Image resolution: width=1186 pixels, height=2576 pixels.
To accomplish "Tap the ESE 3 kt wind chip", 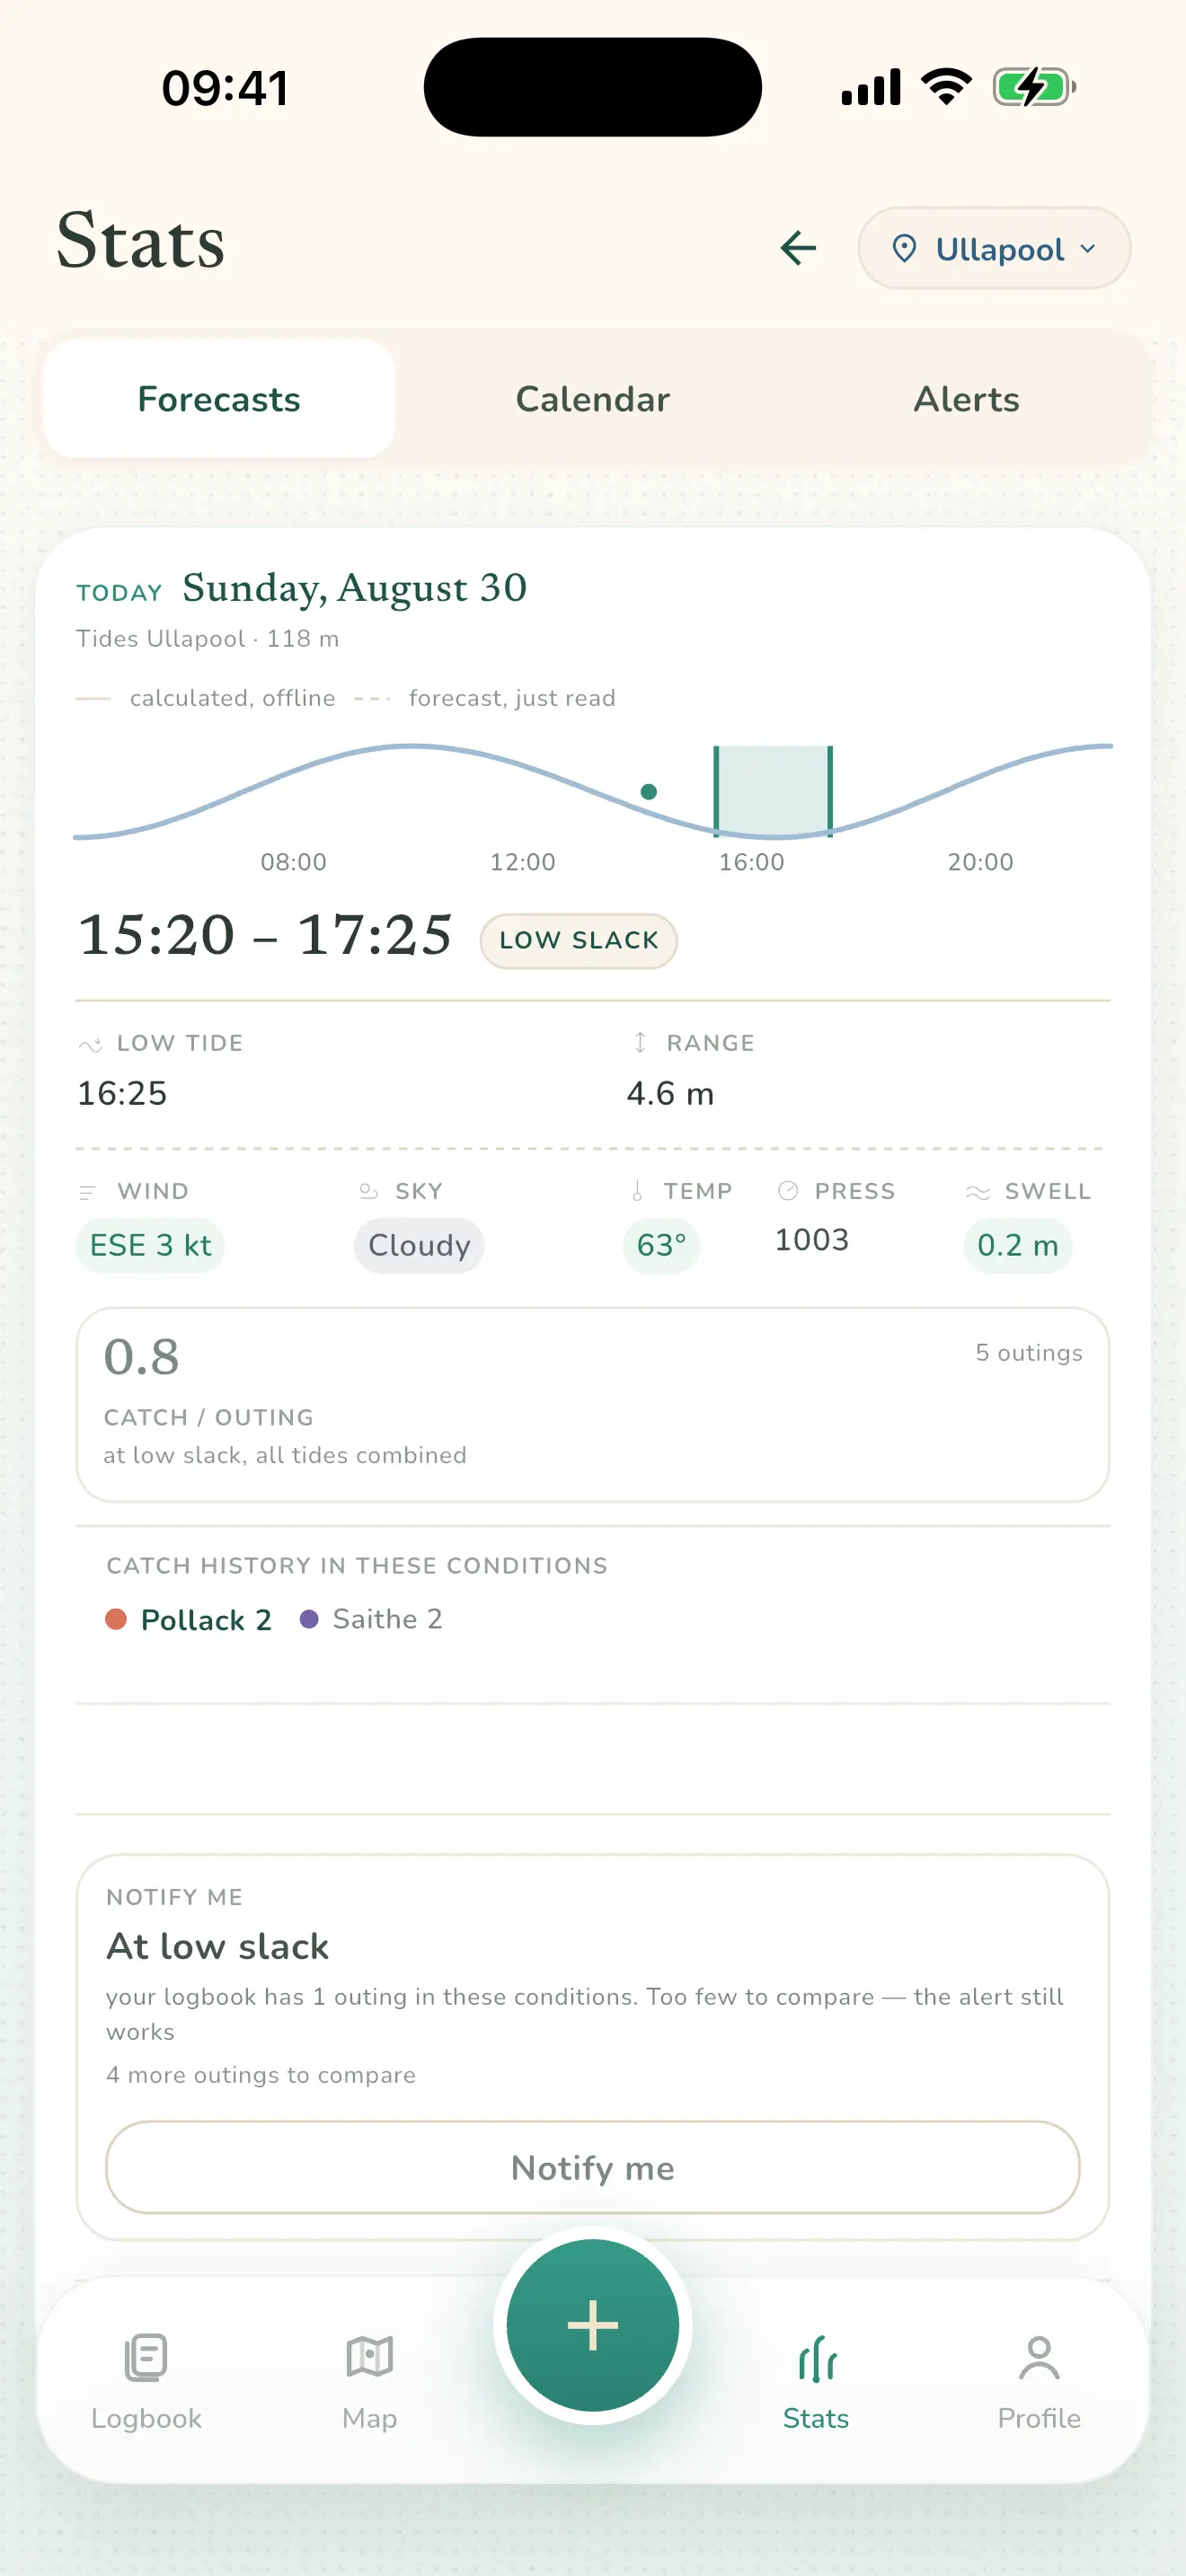I will tap(151, 1245).
